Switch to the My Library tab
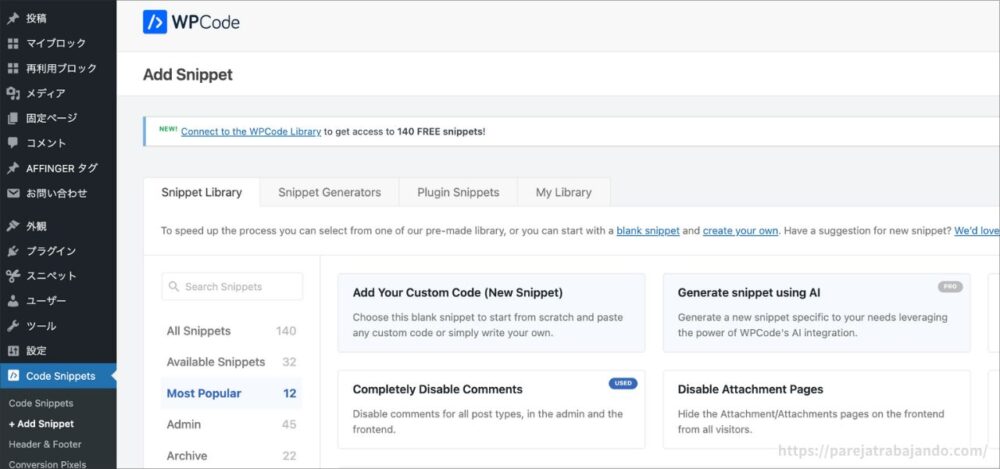This screenshot has width=1000, height=469. tap(563, 192)
